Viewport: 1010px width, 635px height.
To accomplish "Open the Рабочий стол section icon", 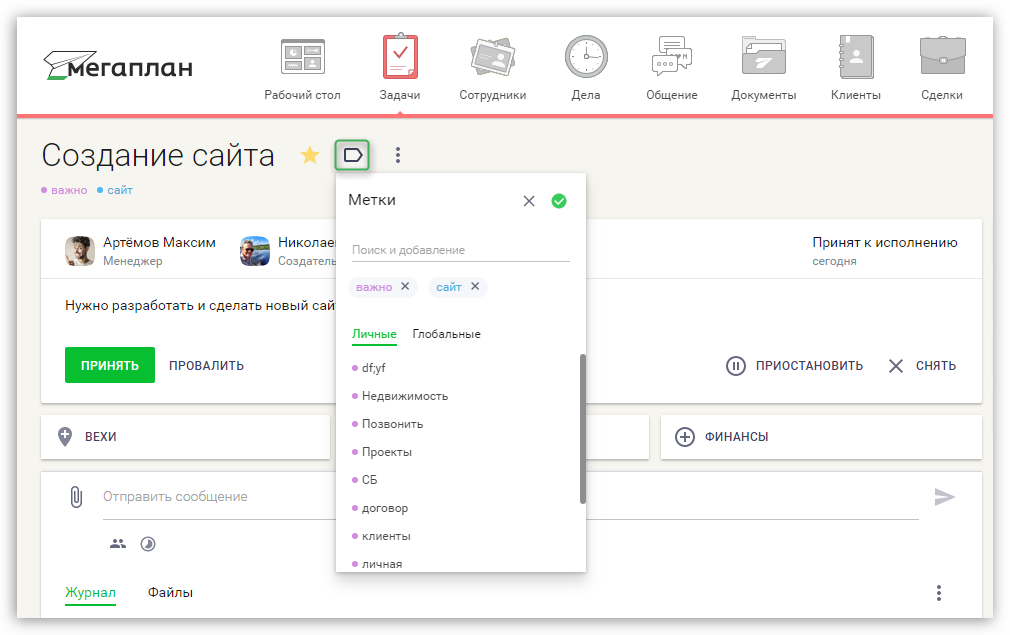I will 302,57.
